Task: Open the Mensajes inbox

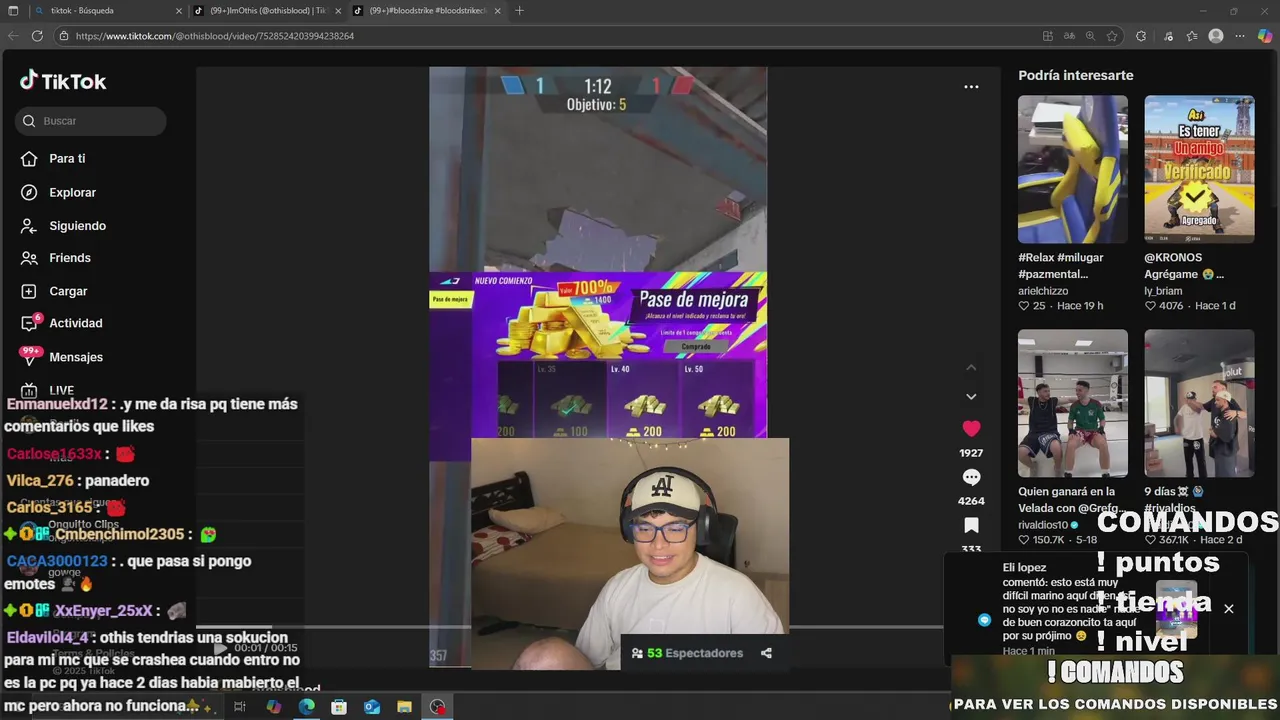Action: pyautogui.click(x=76, y=357)
